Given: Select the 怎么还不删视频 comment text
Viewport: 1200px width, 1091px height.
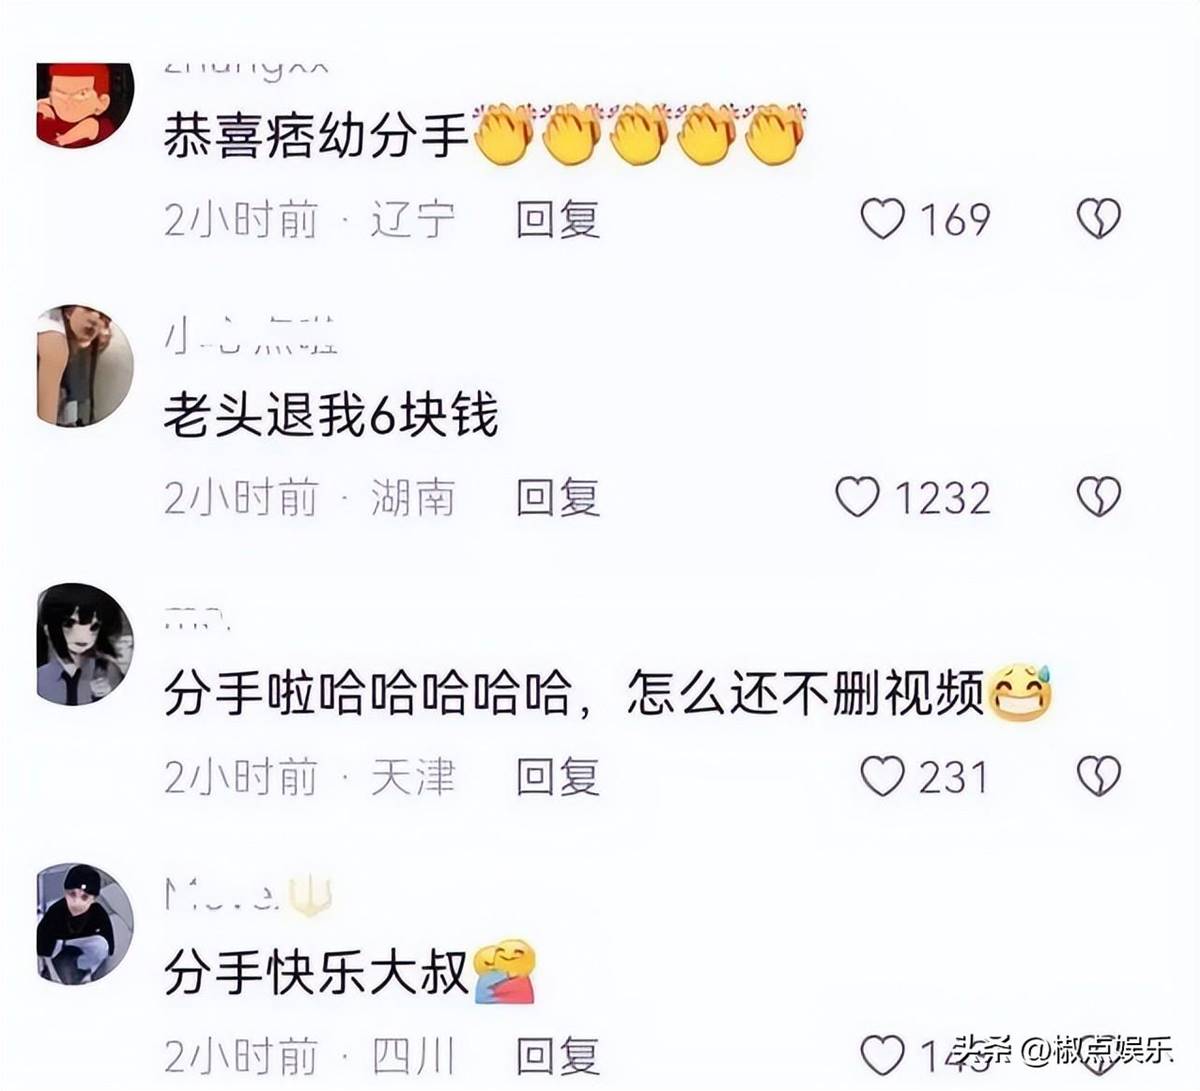Looking at the screenshot, I should pos(805,694).
